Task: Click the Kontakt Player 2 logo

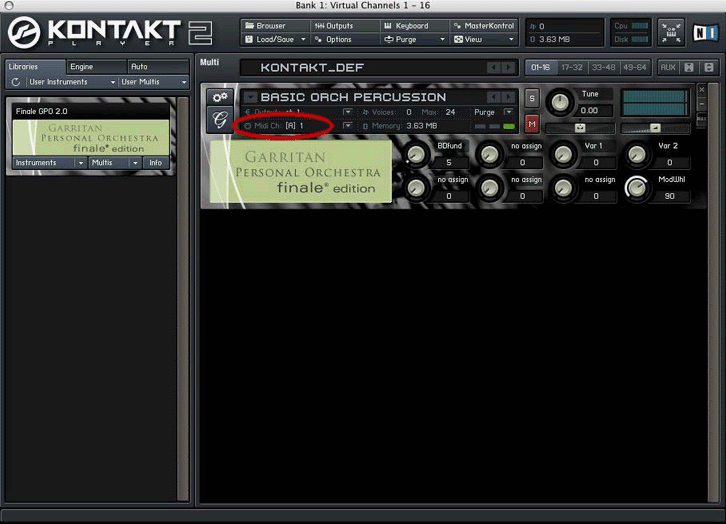Action: pos(110,32)
